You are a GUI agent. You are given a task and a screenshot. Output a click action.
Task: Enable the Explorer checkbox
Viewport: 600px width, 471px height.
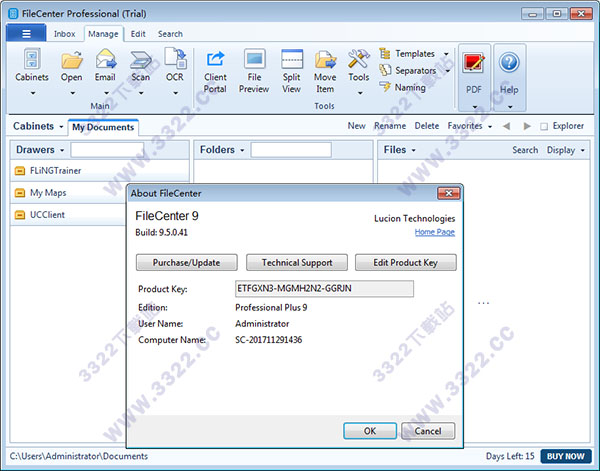[x=544, y=126]
